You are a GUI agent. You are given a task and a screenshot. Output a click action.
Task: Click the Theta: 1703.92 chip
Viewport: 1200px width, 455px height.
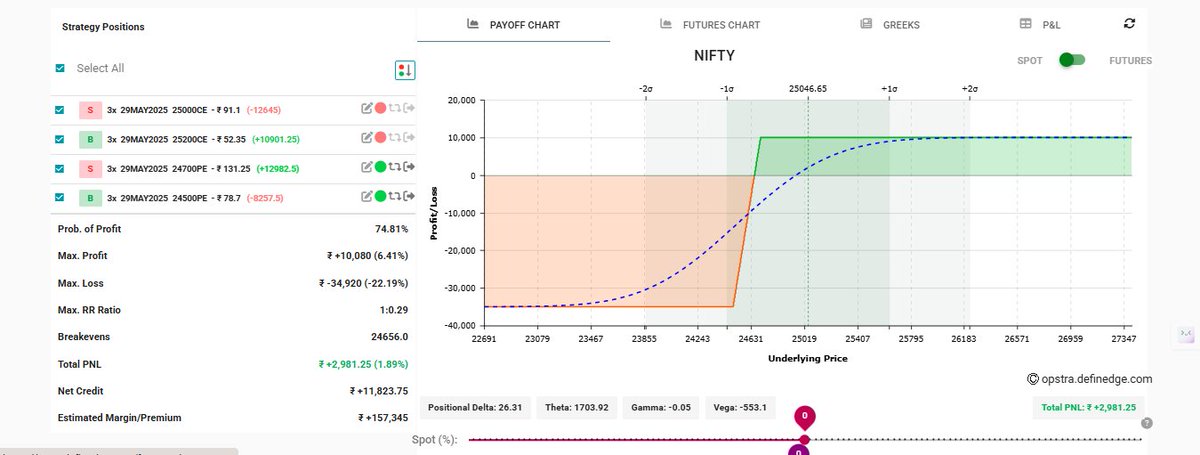point(578,408)
